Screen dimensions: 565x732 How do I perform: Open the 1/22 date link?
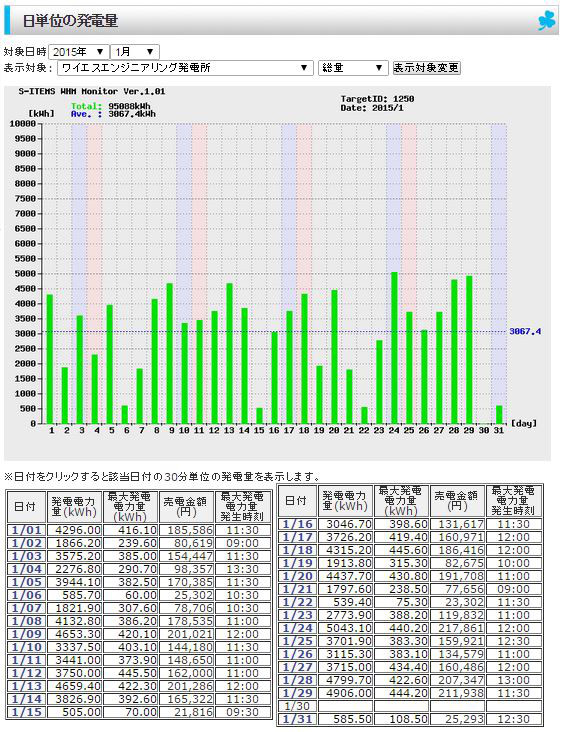click(x=297, y=602)
